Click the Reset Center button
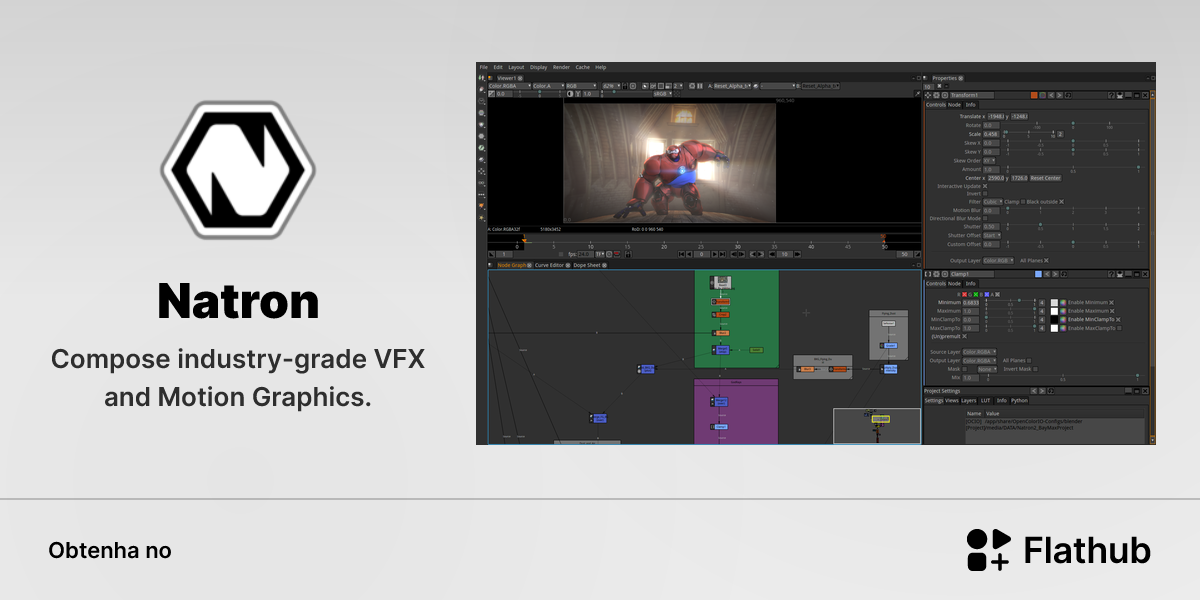The image size is (1200, 600). [x=1045, y=178]
